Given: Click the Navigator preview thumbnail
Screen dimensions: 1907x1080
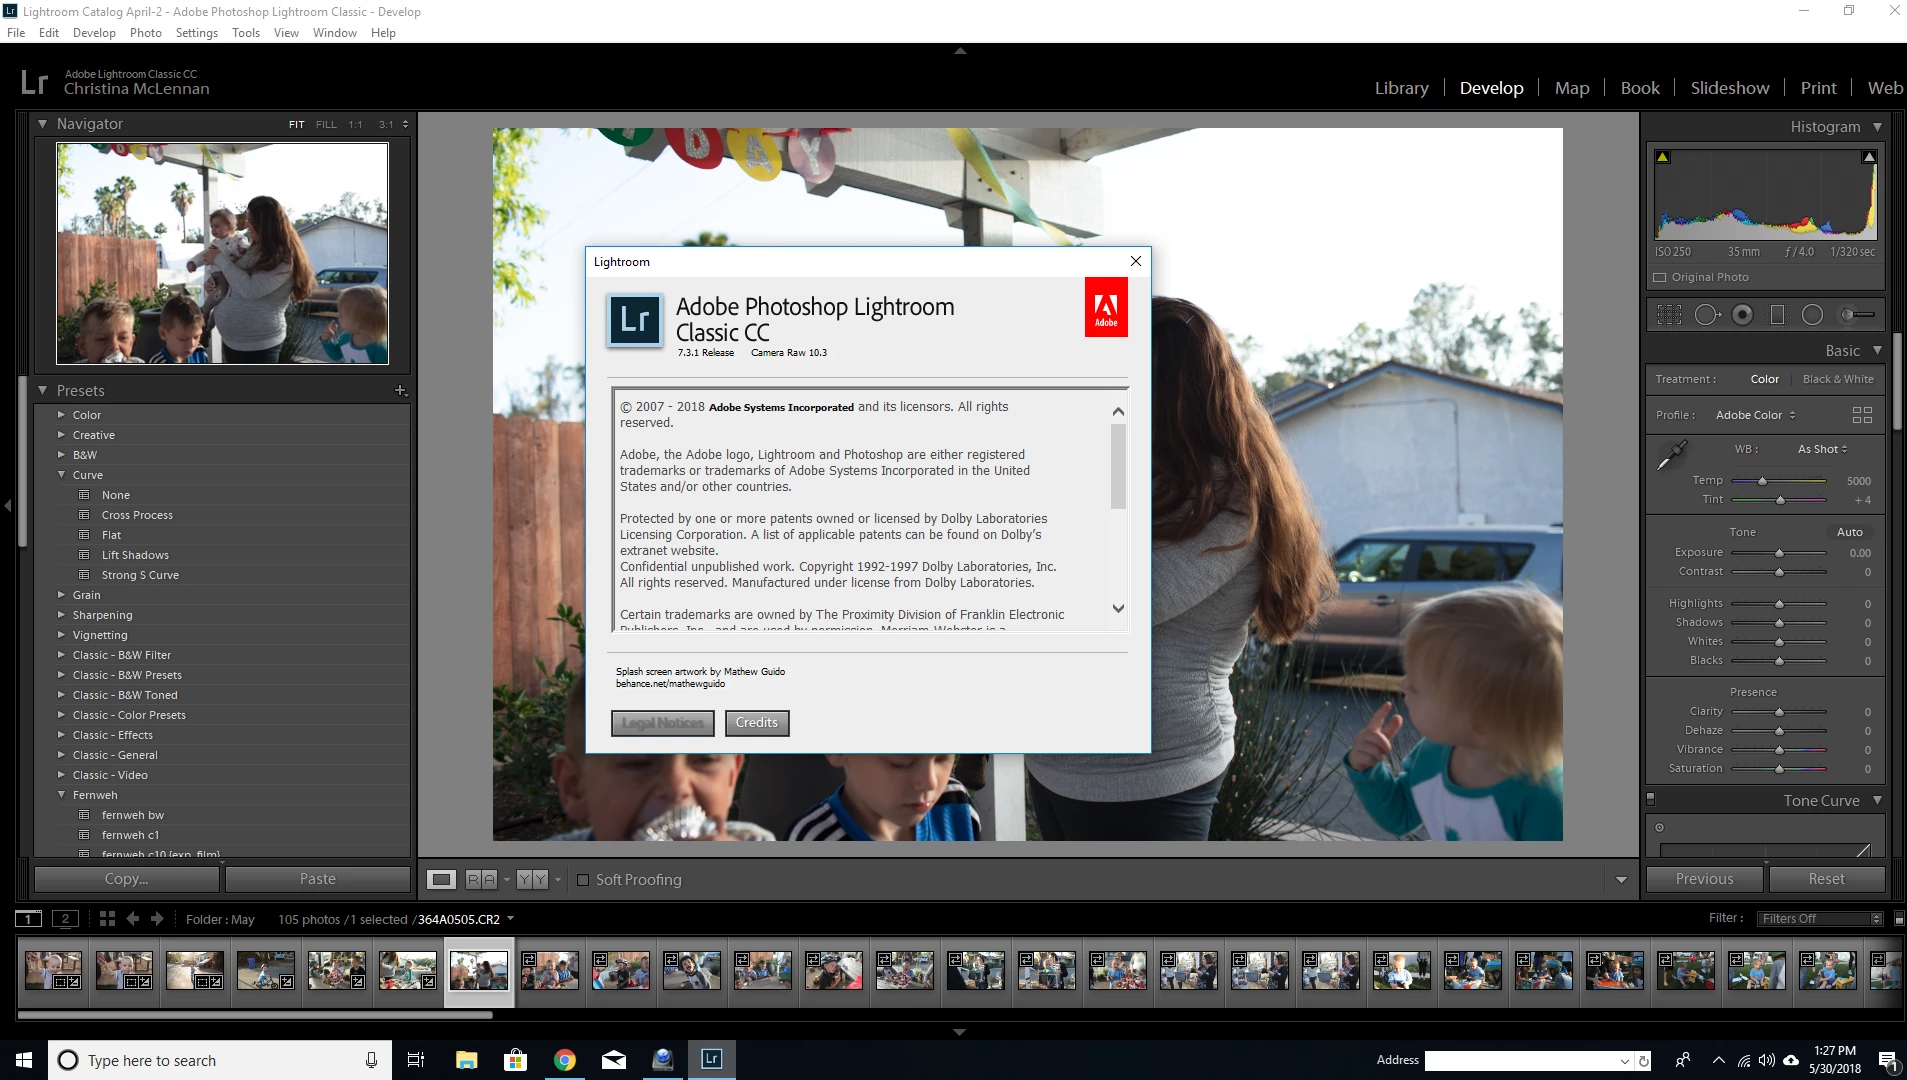Looking at the screenshot, I should [222, 253].
